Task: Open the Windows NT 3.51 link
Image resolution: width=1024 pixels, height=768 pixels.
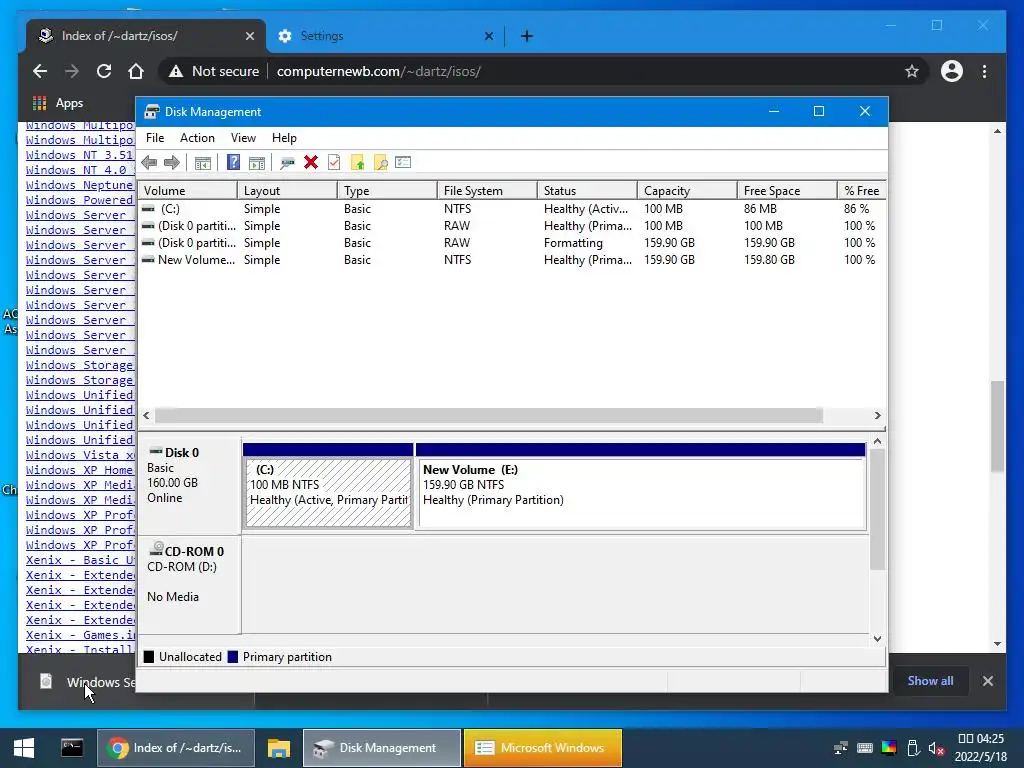Action: [80, 155]
